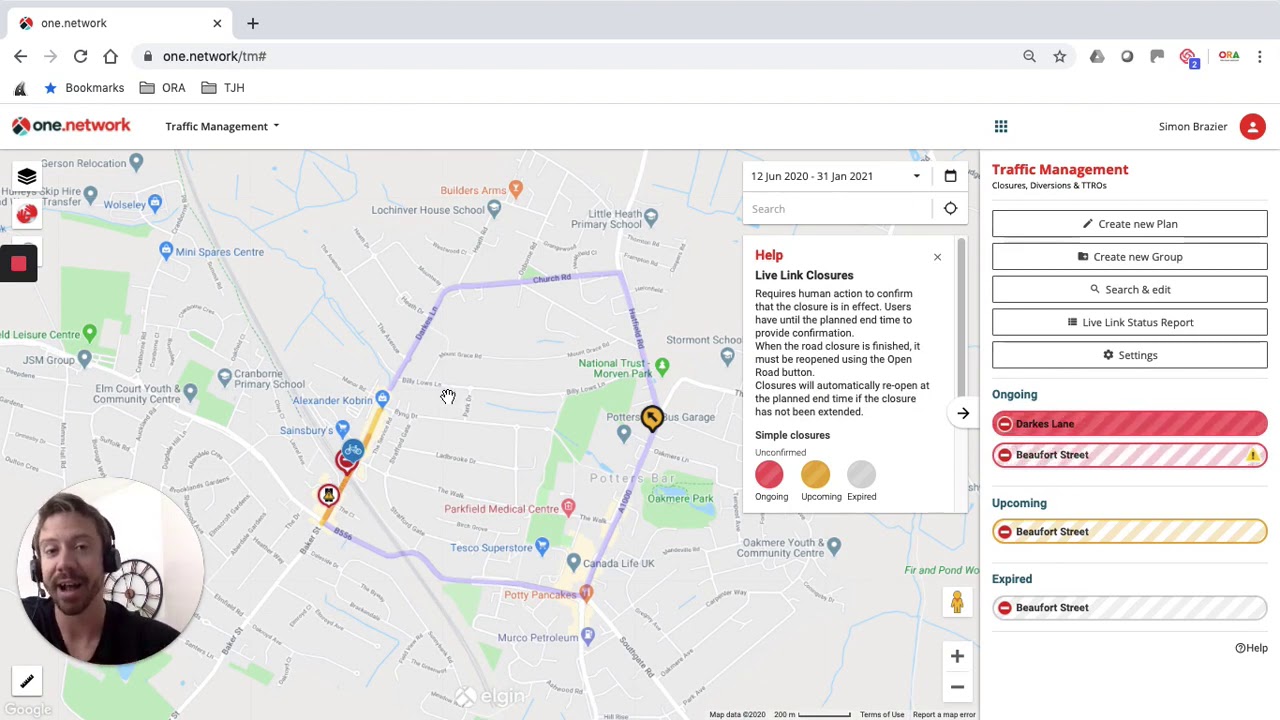Open the Bookmarks bar item

(84, 88)
